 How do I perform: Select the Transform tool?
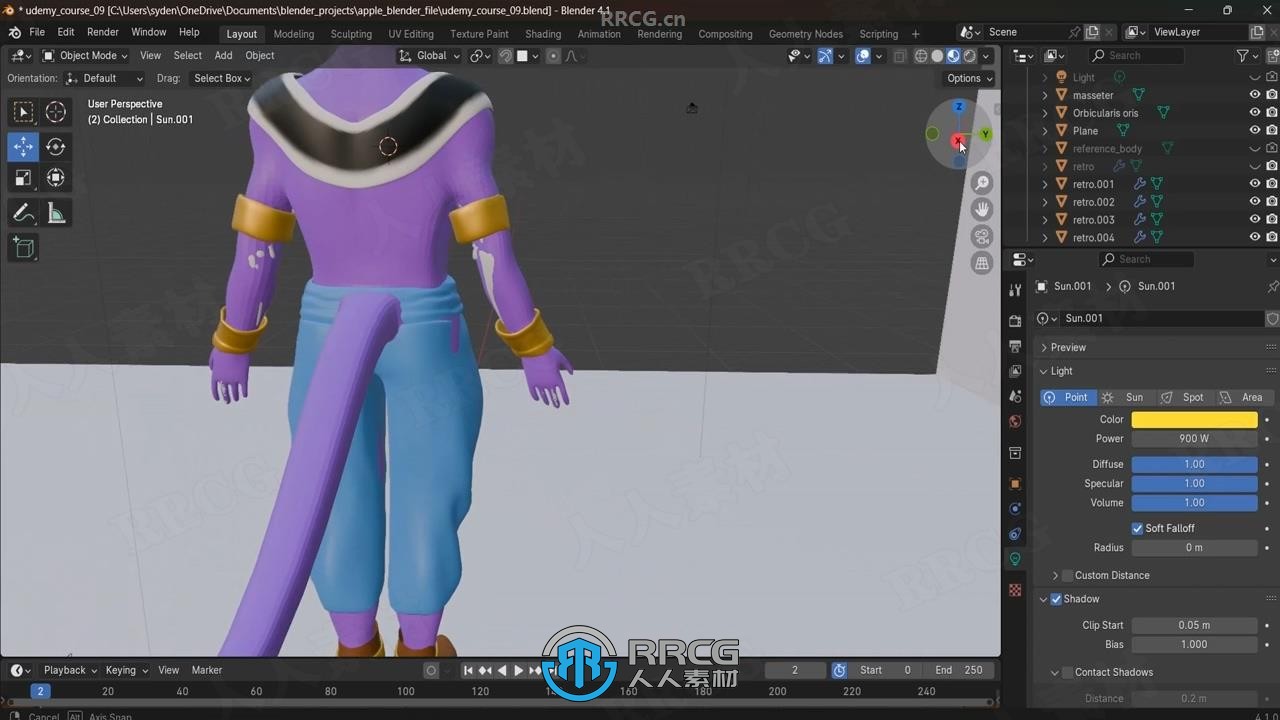click(56, 178)
